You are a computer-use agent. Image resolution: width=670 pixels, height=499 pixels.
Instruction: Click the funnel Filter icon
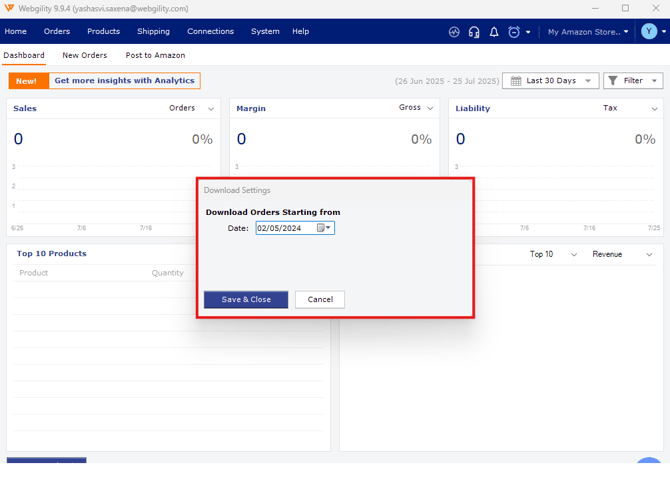(x=615, y=81)
